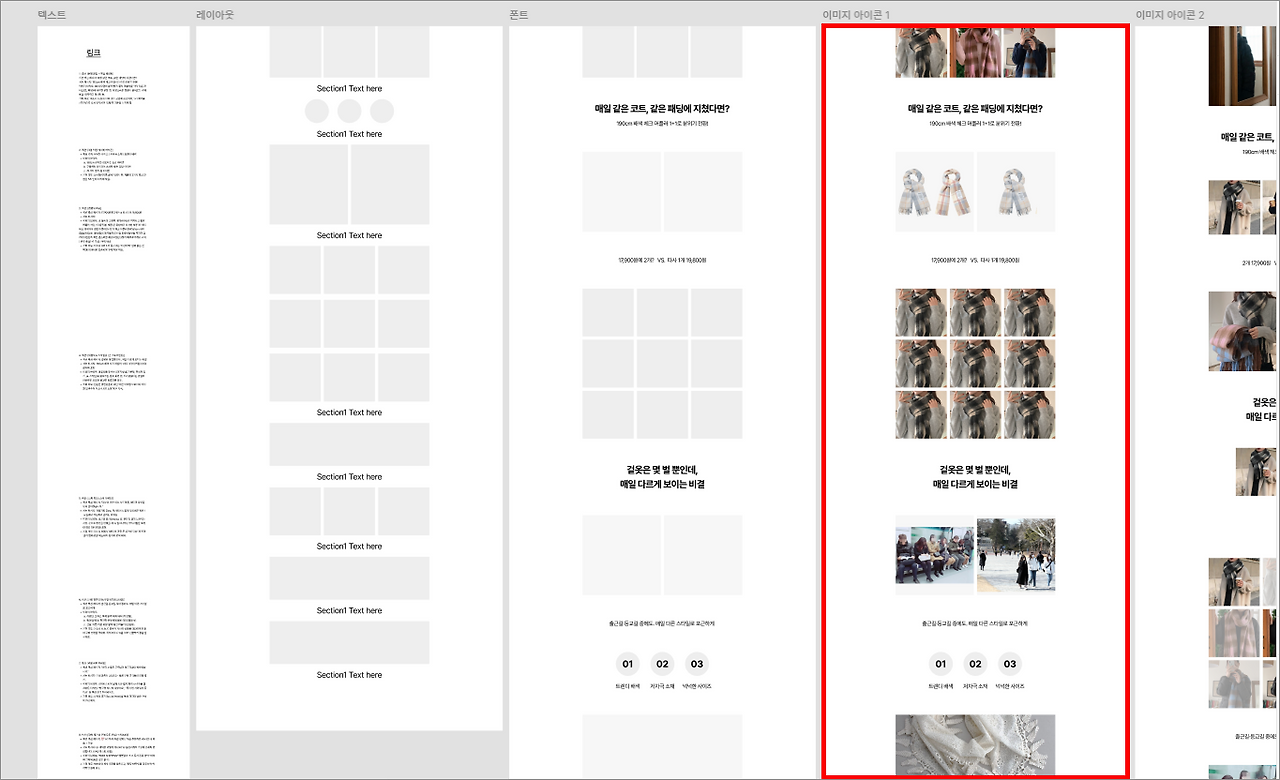Select the 폰트 frame label
This screenshot has height=780, width=1280.
tap(518, 15)
